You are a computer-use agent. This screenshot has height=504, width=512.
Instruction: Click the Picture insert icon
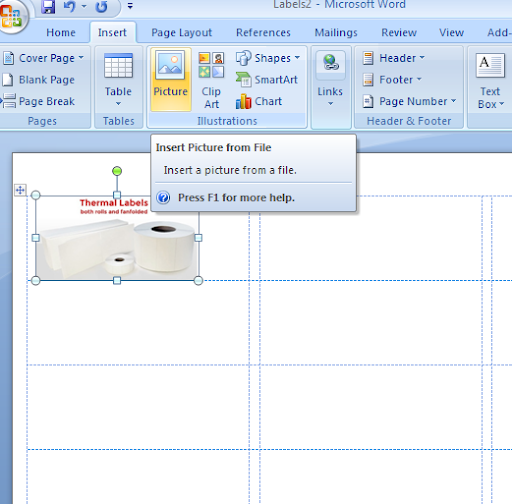[x=170, y=79]
